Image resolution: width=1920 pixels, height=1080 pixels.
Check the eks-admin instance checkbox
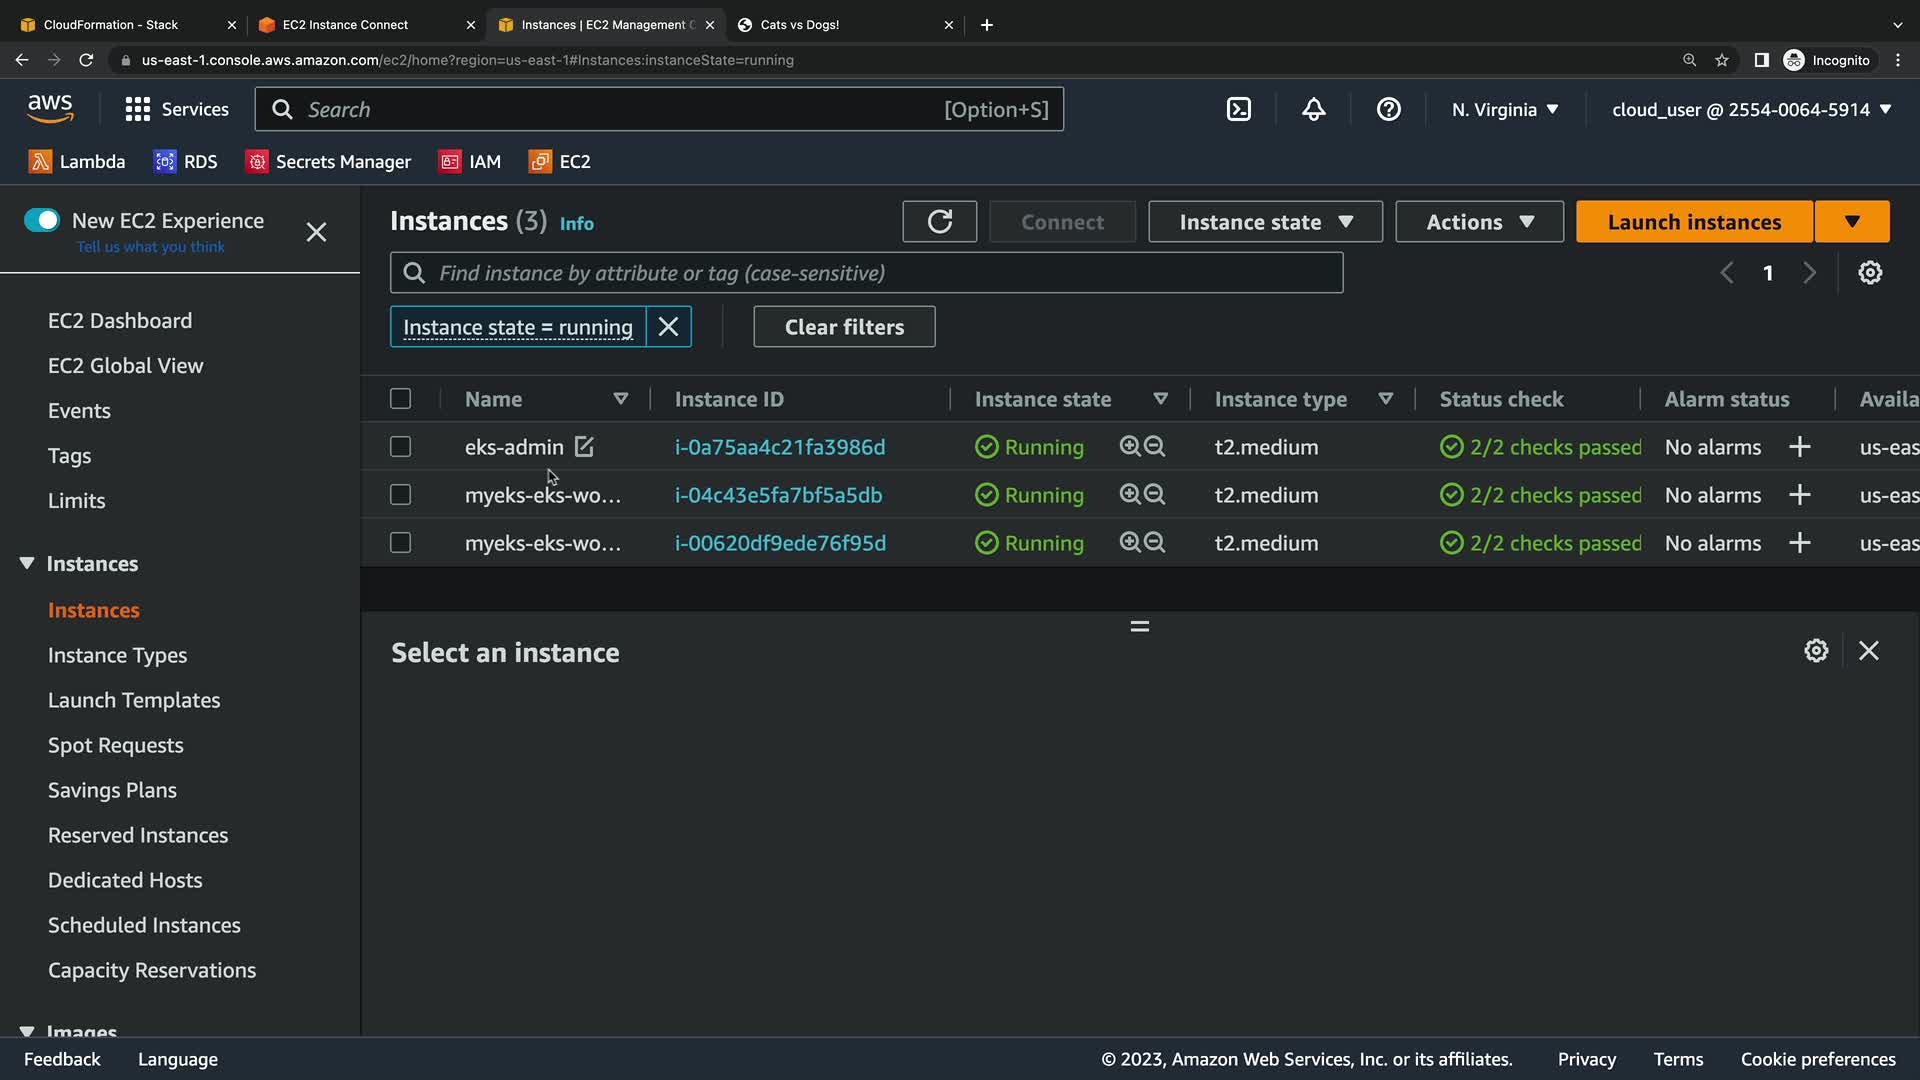click(400, 447)
